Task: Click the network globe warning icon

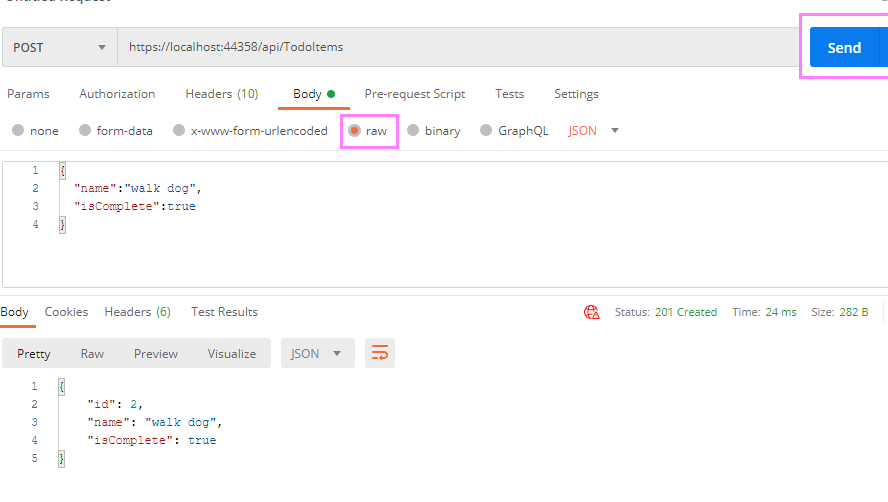Action: pos(592,312)
